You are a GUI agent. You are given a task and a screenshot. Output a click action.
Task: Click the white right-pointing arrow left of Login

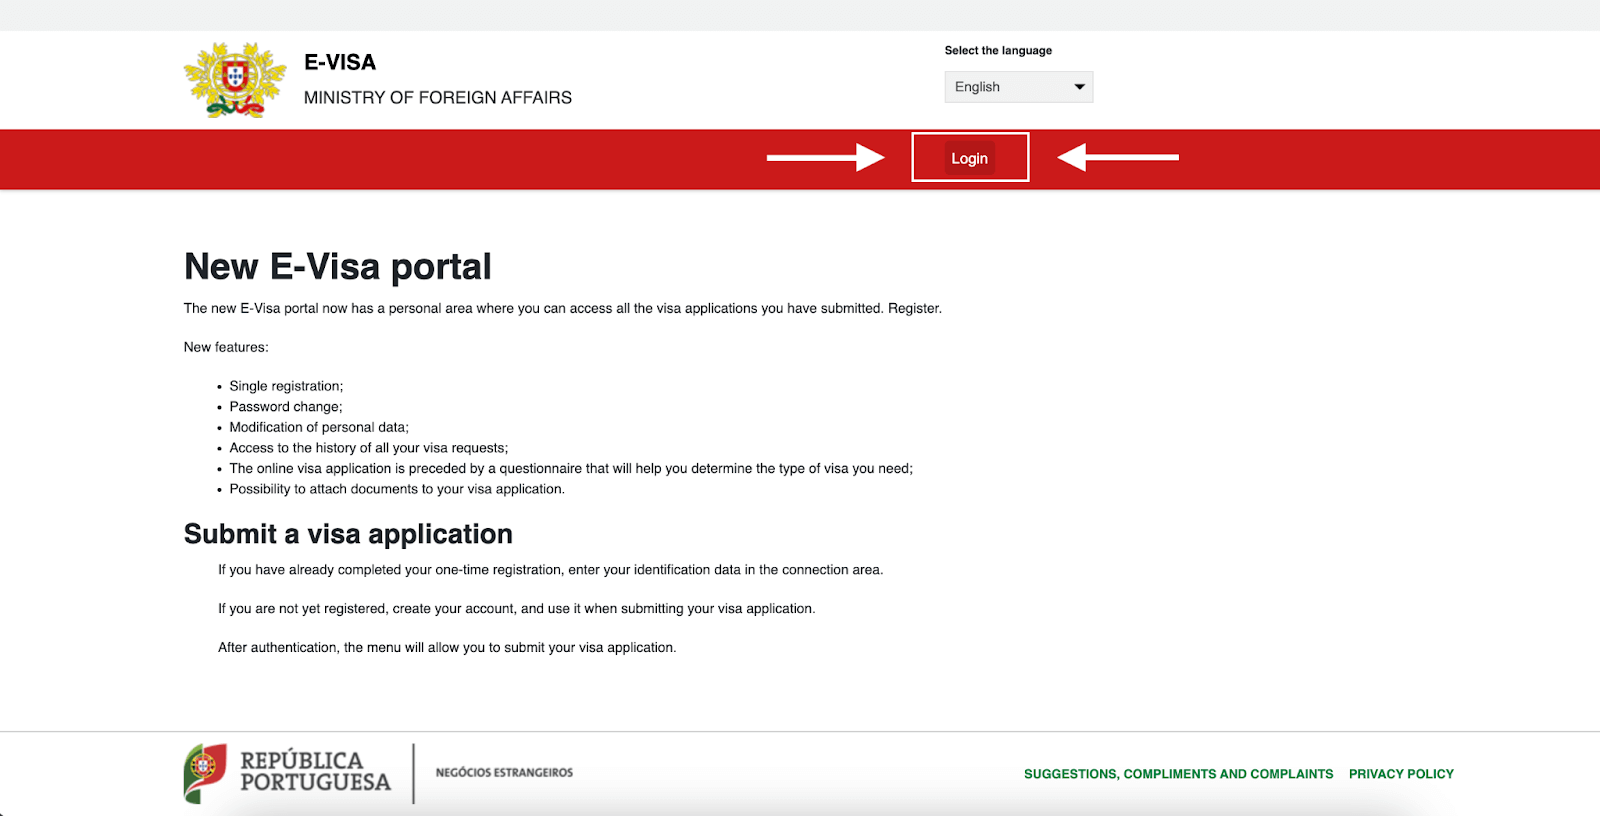pos(825,158)
